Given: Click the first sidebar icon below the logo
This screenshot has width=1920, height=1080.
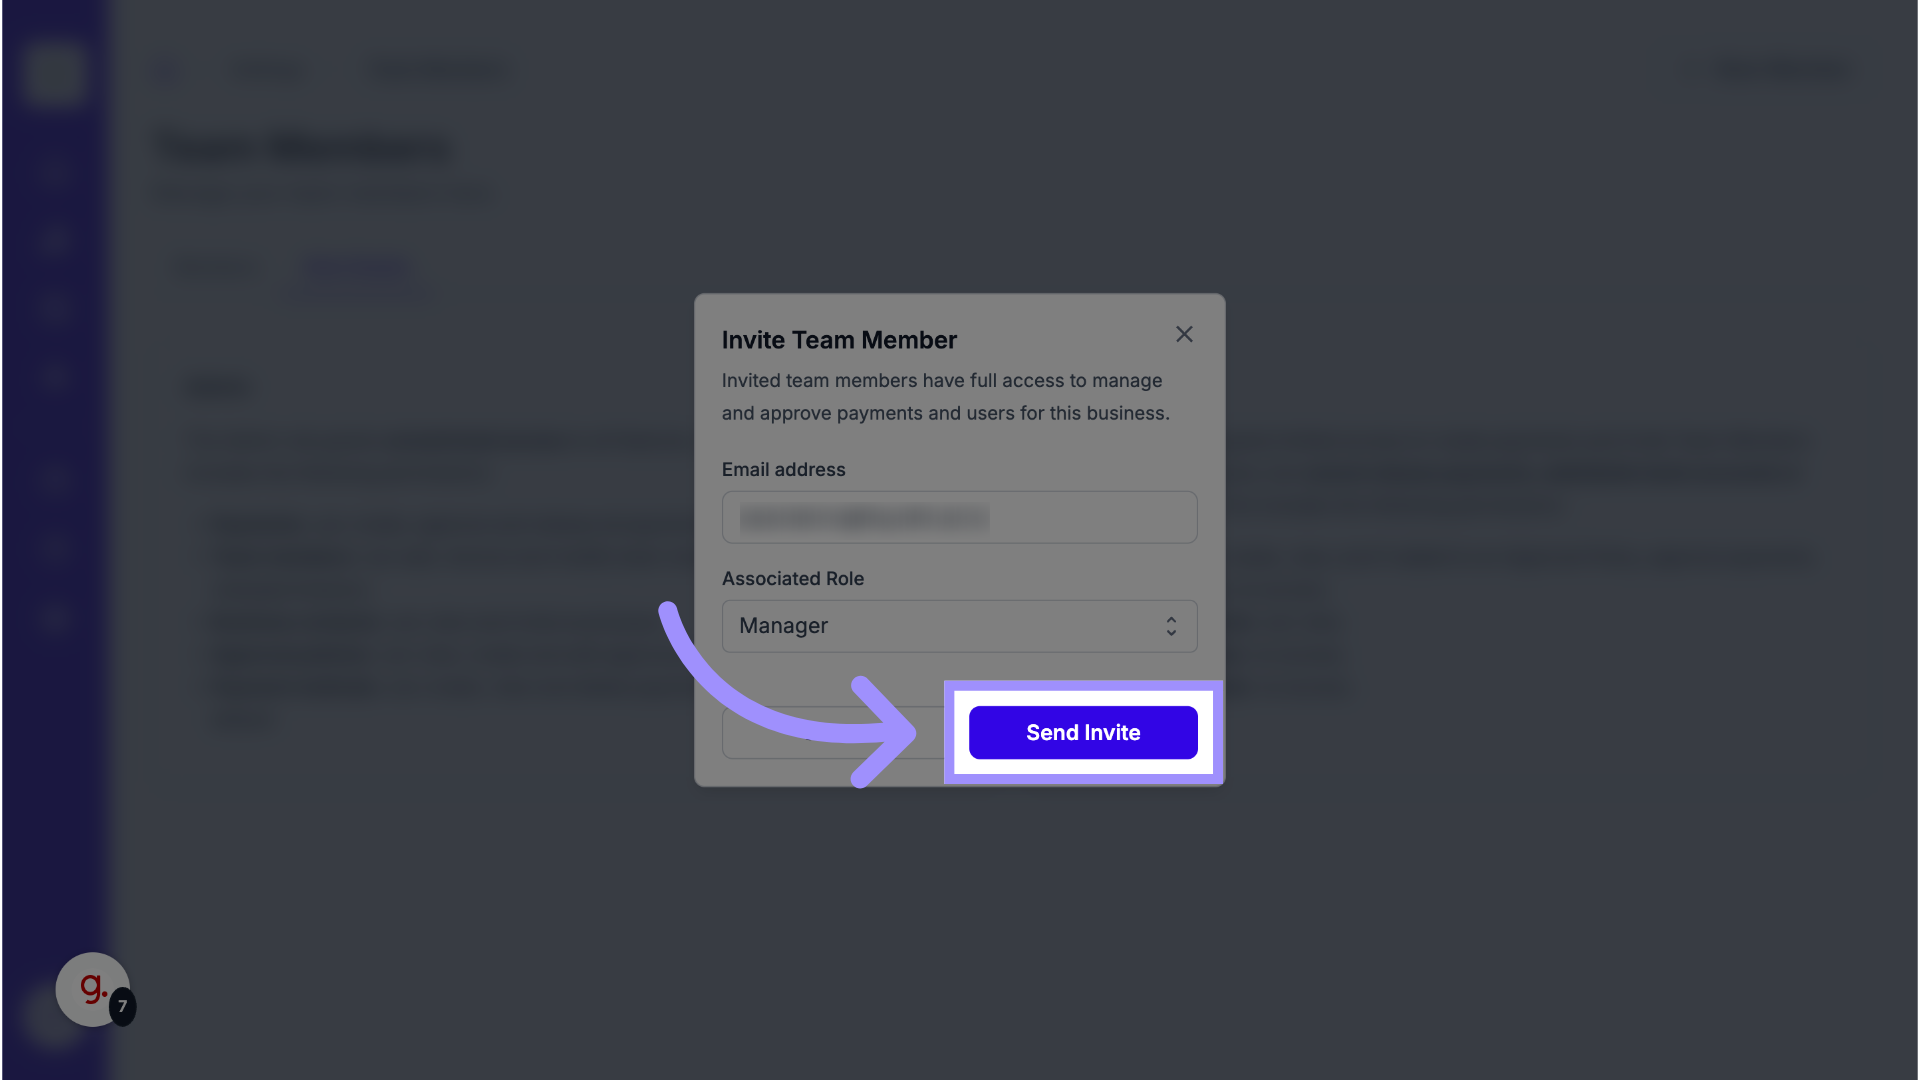Looking at the screenshot, I should point(53,170).
